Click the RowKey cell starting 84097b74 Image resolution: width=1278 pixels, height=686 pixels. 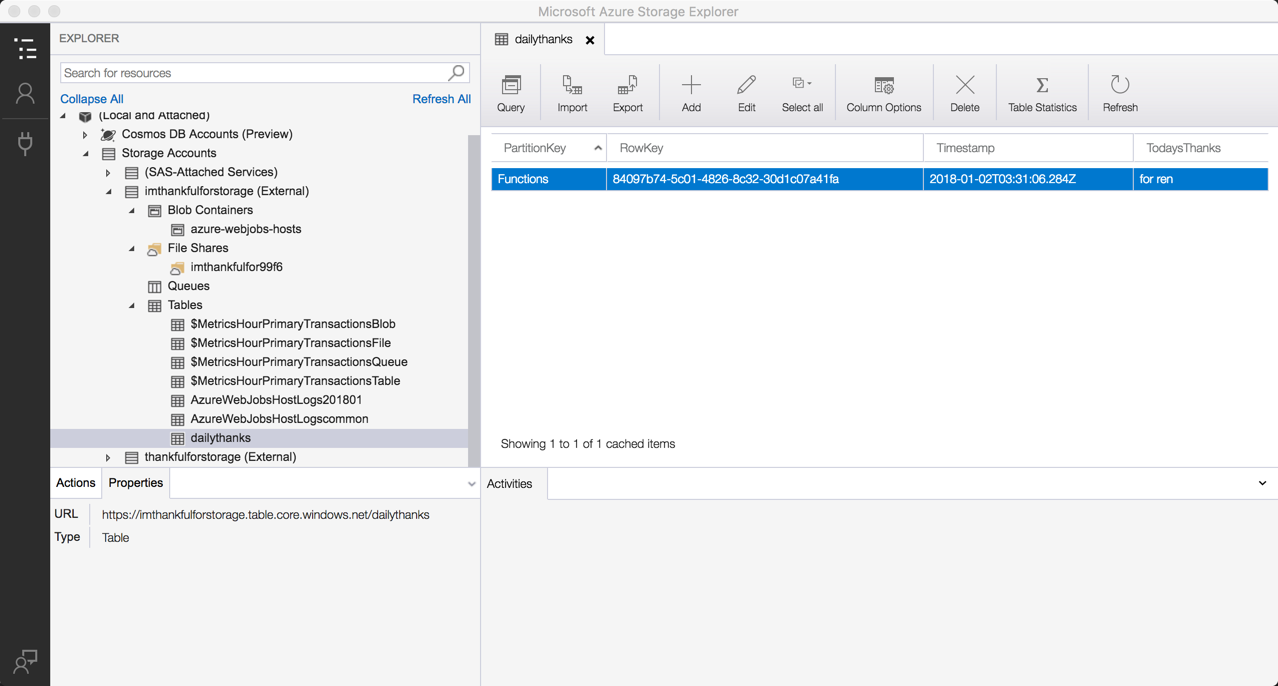coord(765,179)
